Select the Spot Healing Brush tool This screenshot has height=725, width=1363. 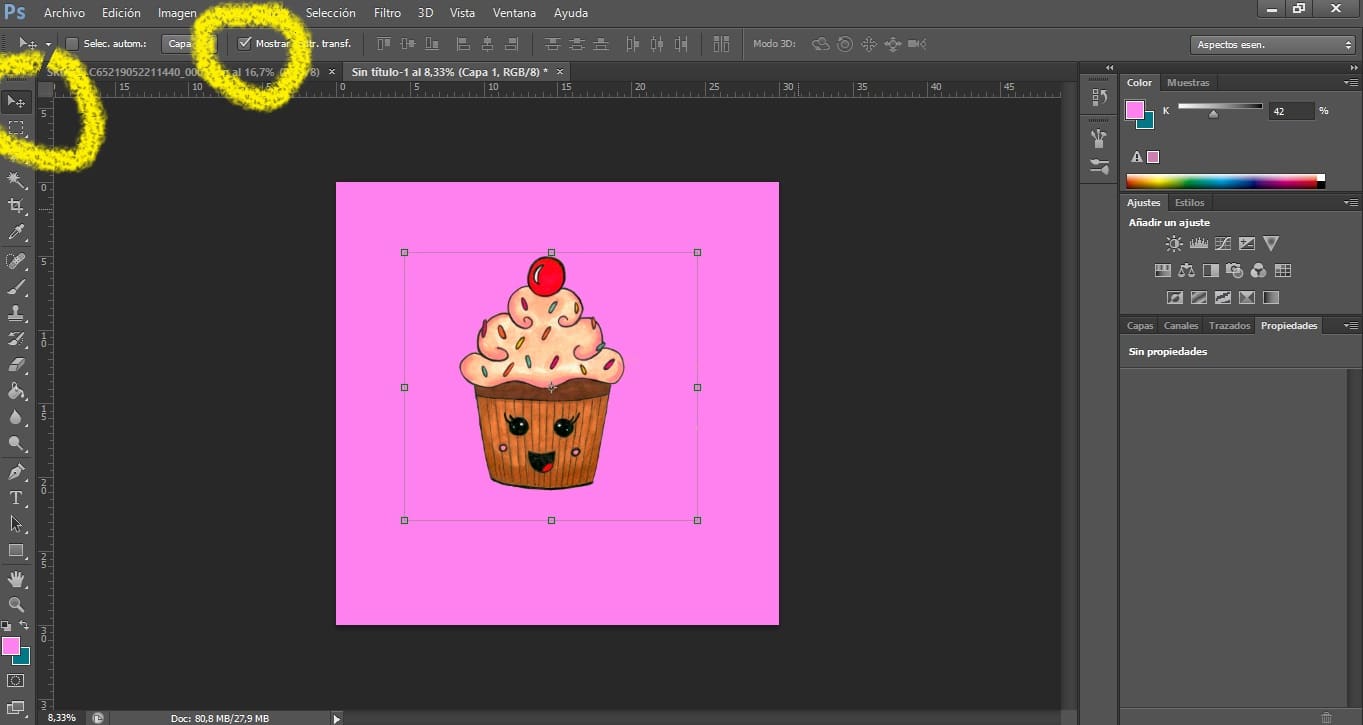tap(16, 261)
